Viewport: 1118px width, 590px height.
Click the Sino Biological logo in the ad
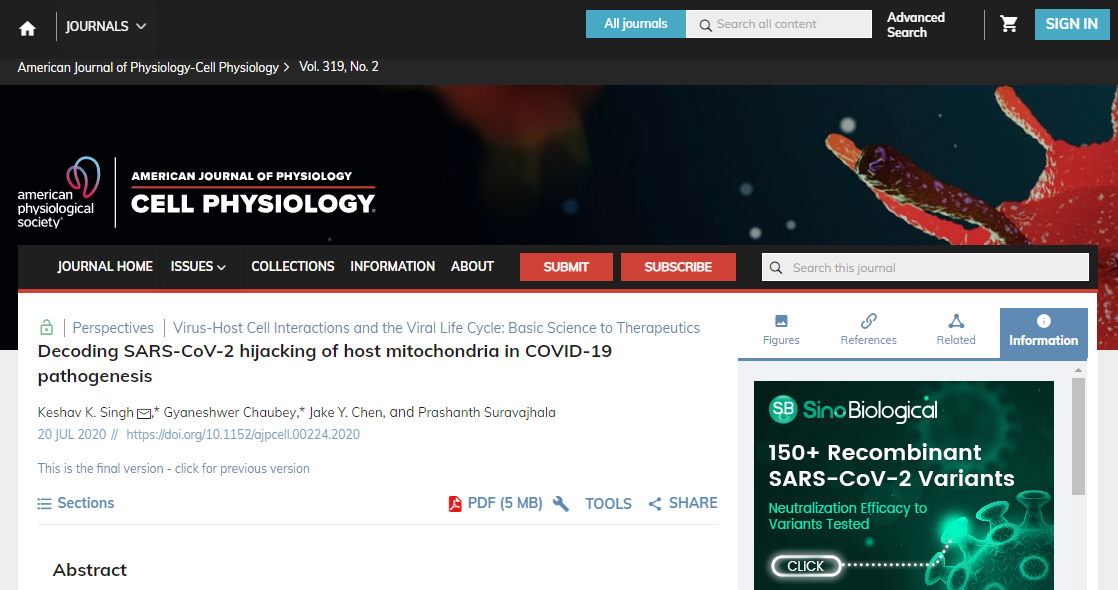853,410
